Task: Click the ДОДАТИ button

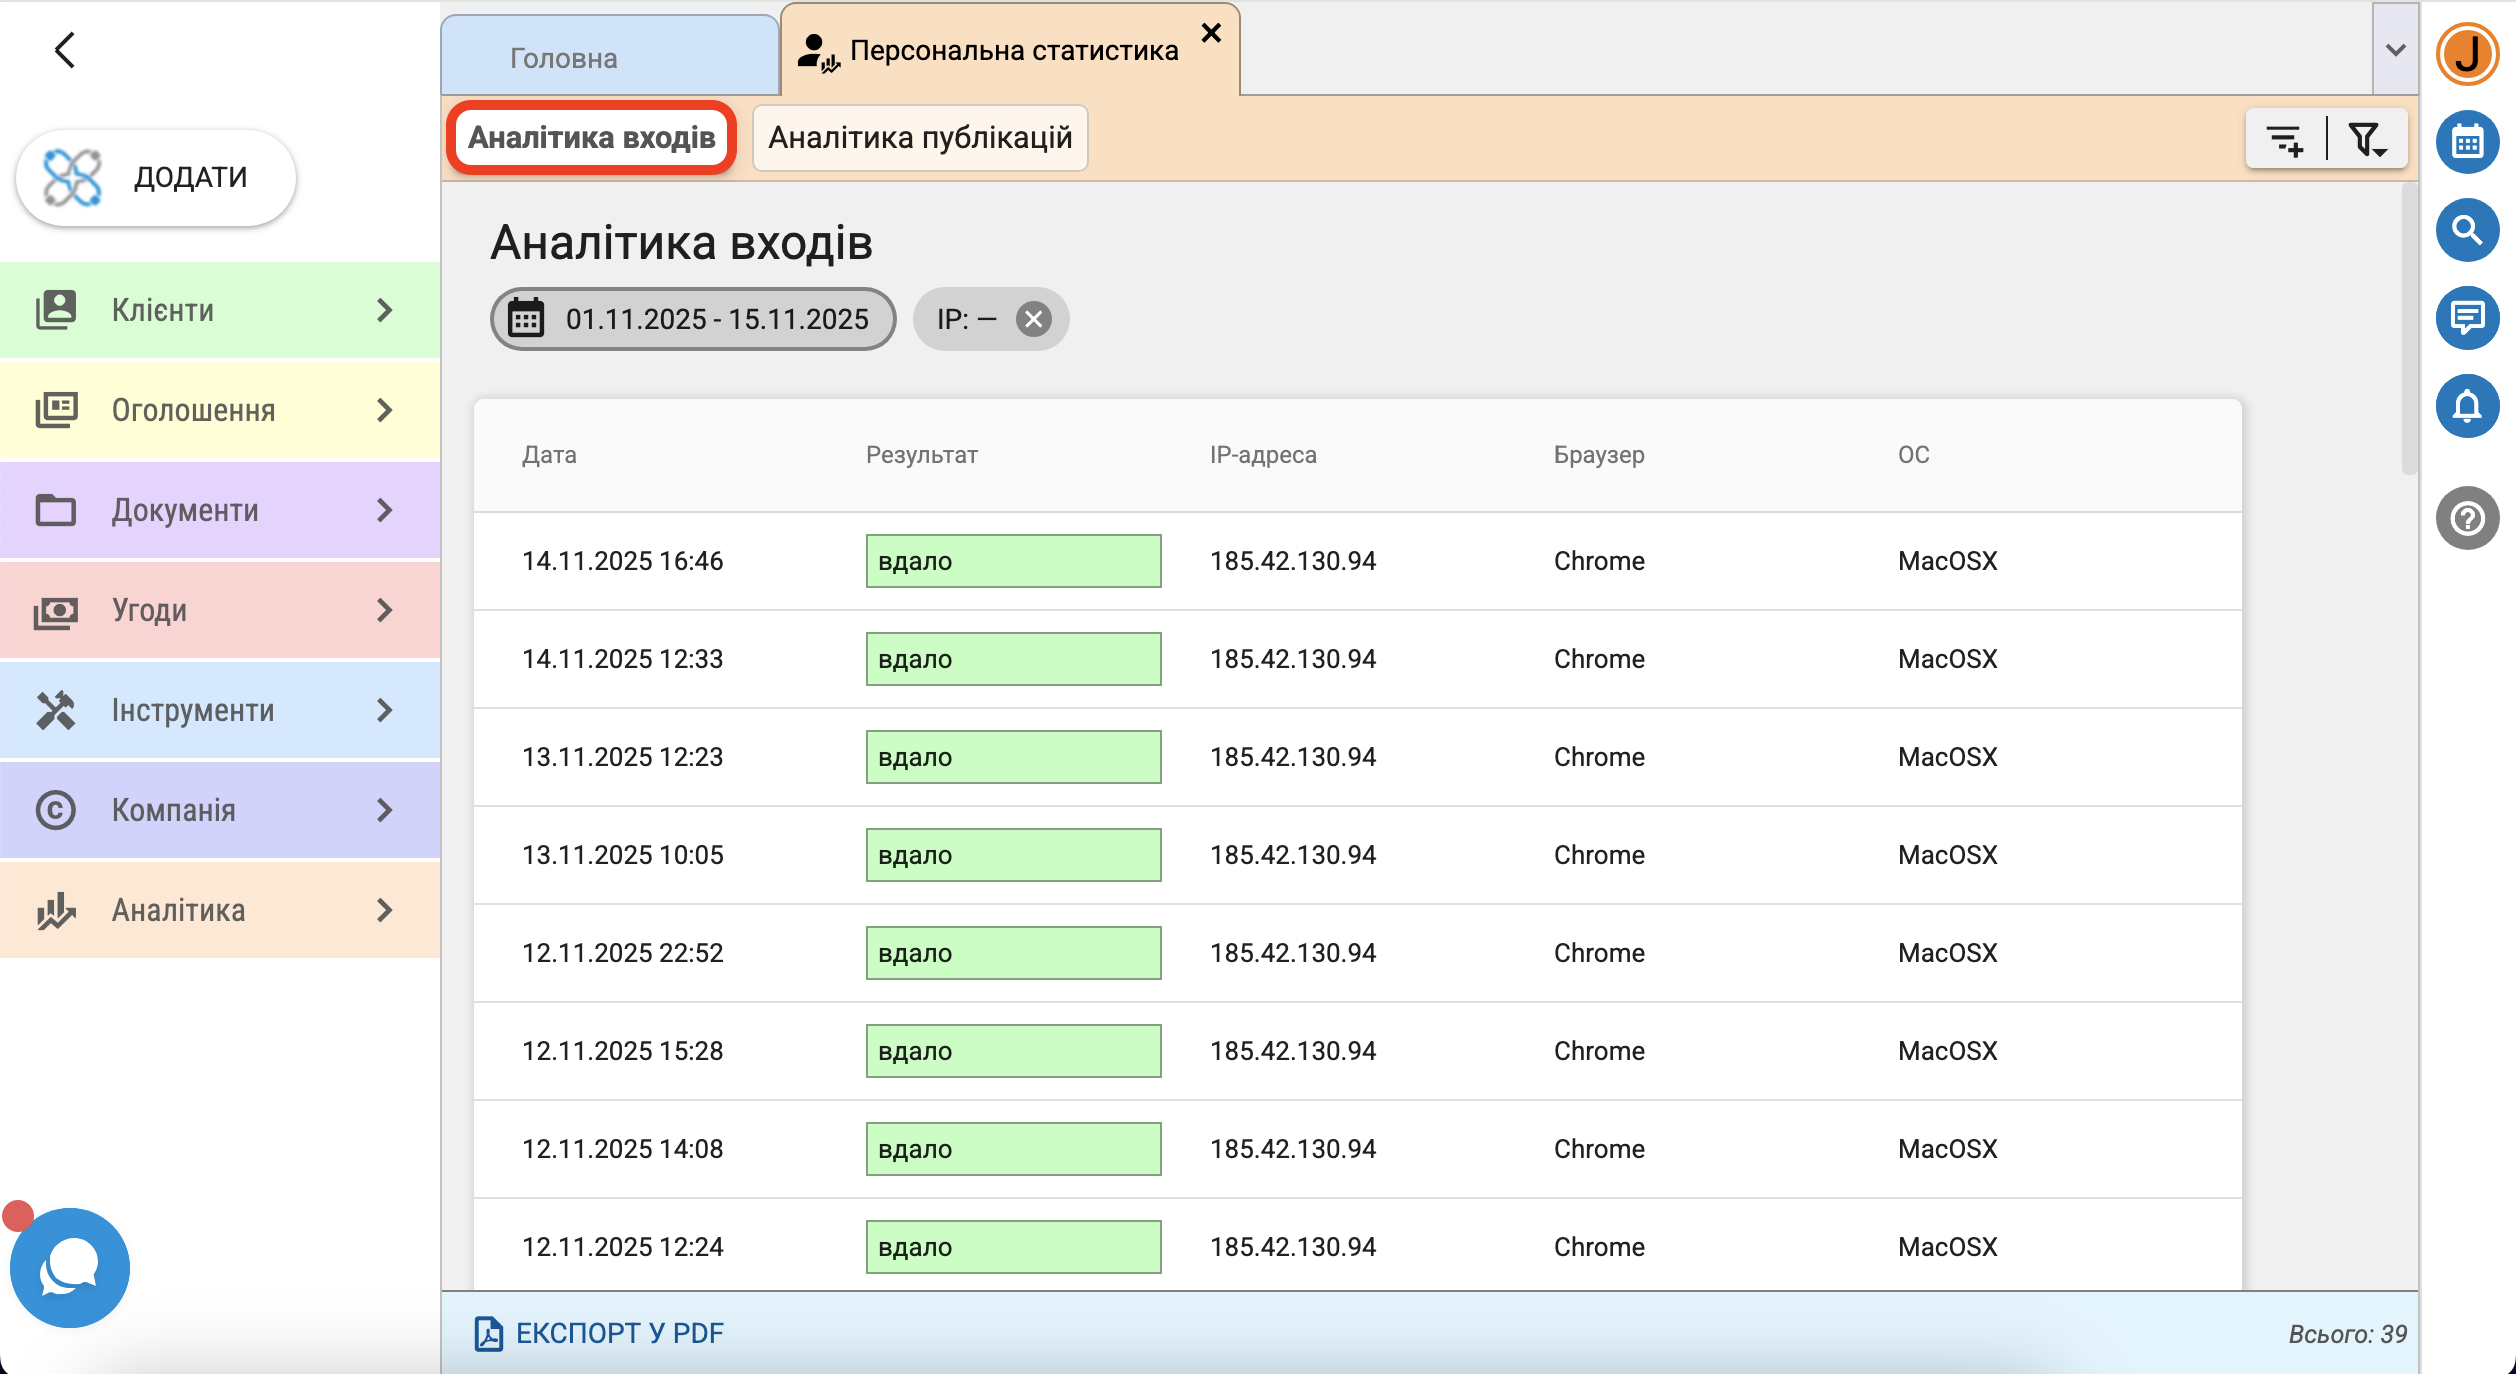Action: tap(156, 177)
